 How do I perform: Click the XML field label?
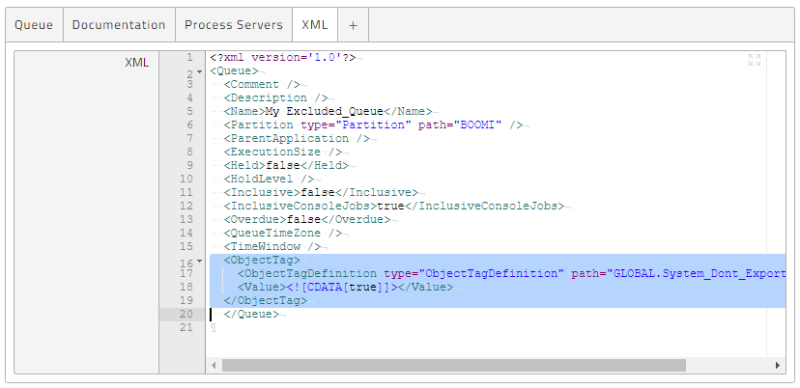[137, 63]
